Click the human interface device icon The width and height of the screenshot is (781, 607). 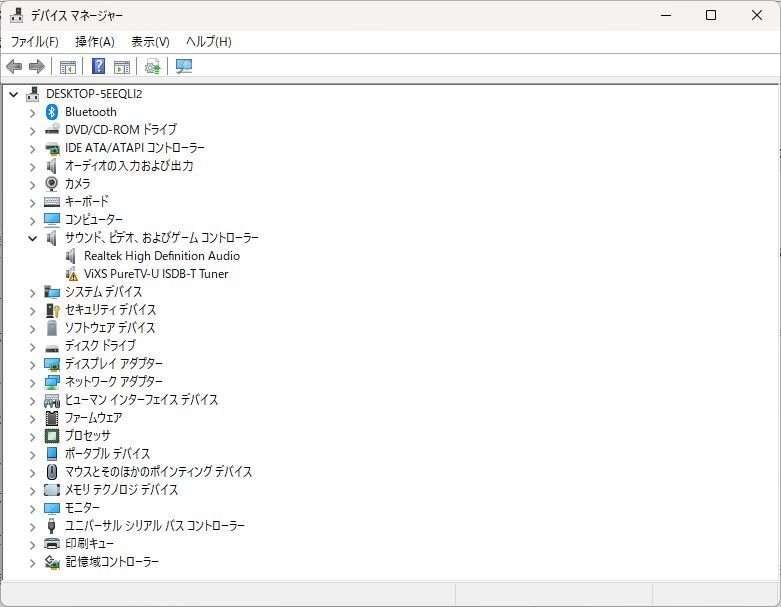tap(52, 400)
